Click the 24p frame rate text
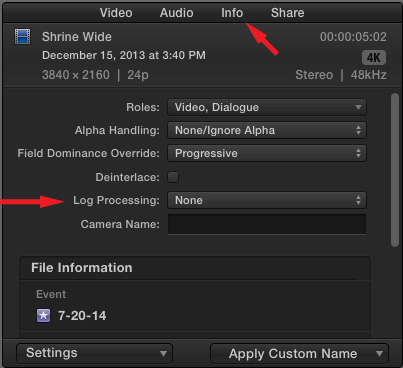403x368 pixels. click(x=138, y=75)
